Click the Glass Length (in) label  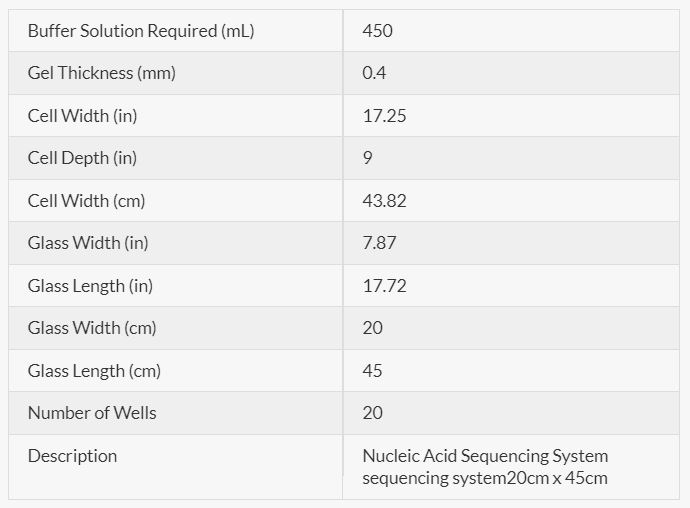pos(91,286)
